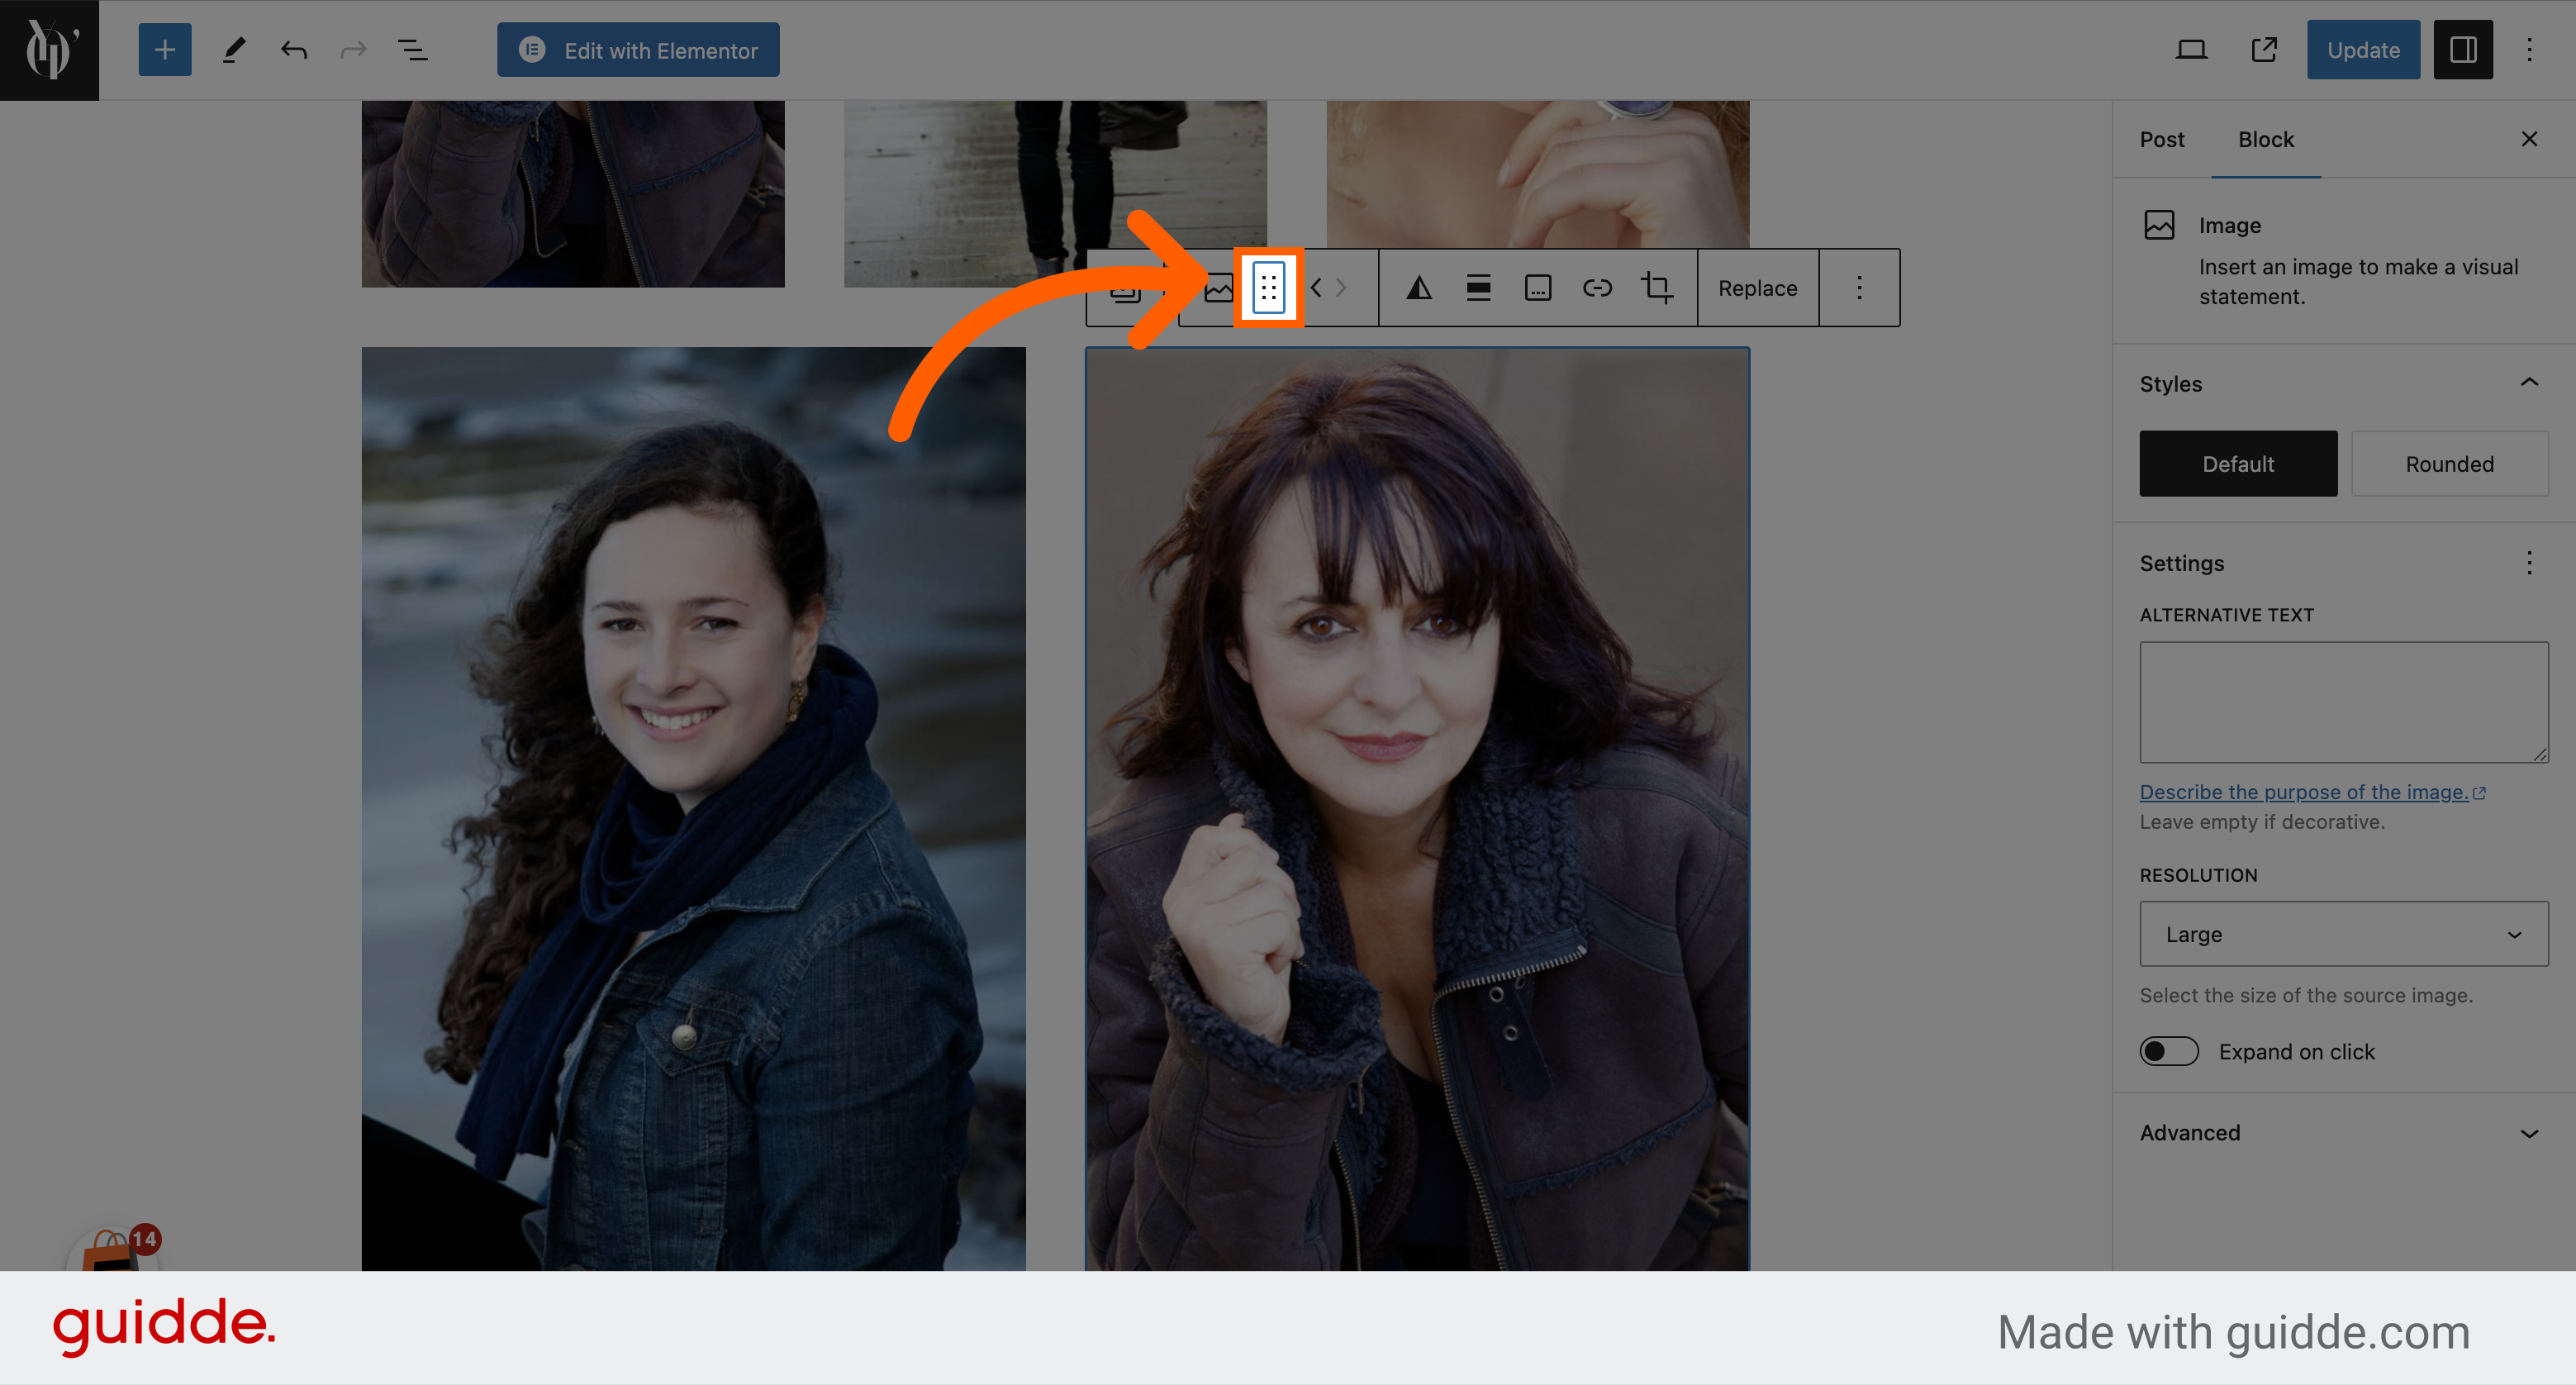The image size is (2576, 1385).
Task: Open post preview in new tab
Action: 2264,50
